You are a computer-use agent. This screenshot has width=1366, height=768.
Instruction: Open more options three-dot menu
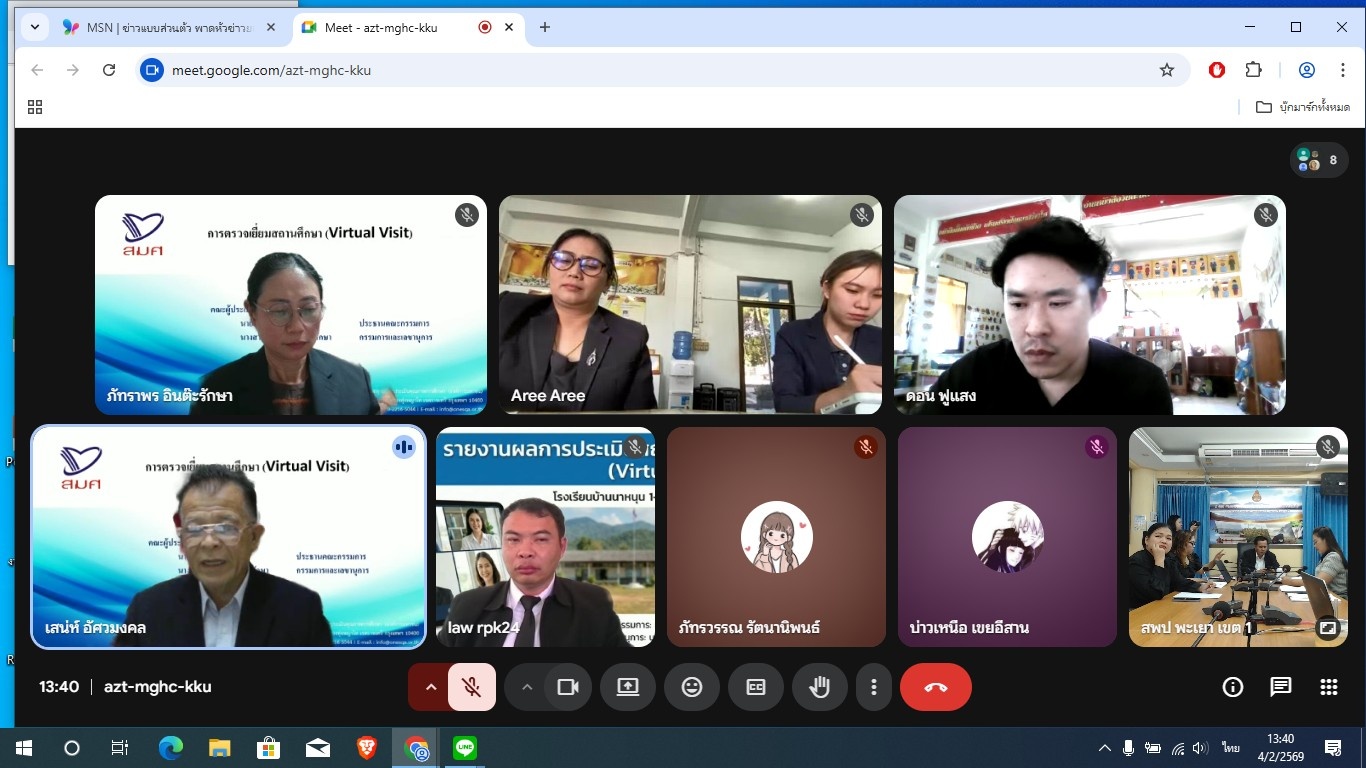click(x=873, y=687)
